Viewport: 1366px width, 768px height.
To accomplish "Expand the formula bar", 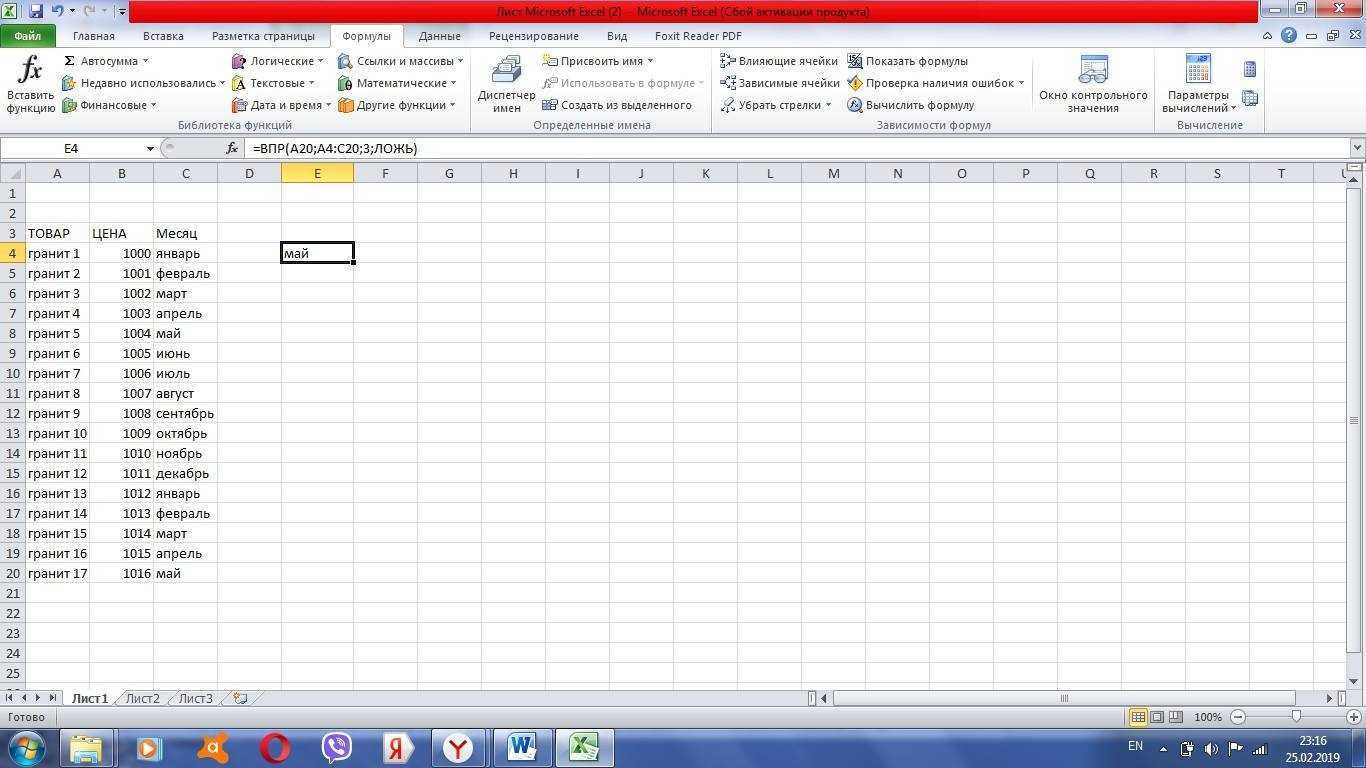I will tap(1357, 148).
